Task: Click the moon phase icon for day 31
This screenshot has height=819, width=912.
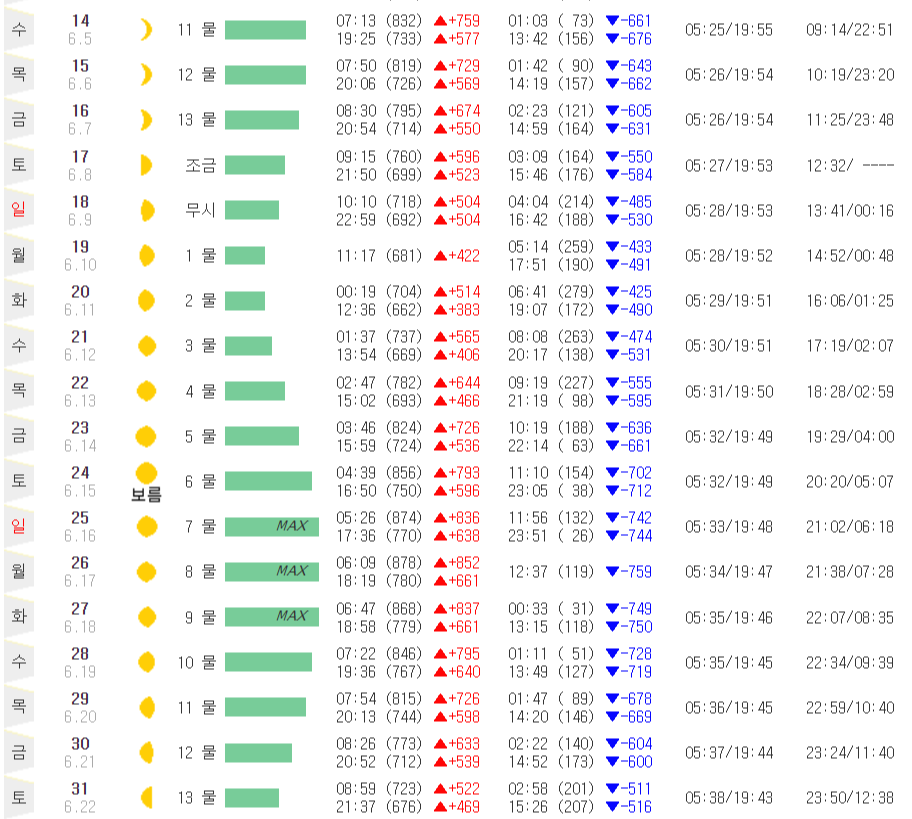Action: [147, 797]
